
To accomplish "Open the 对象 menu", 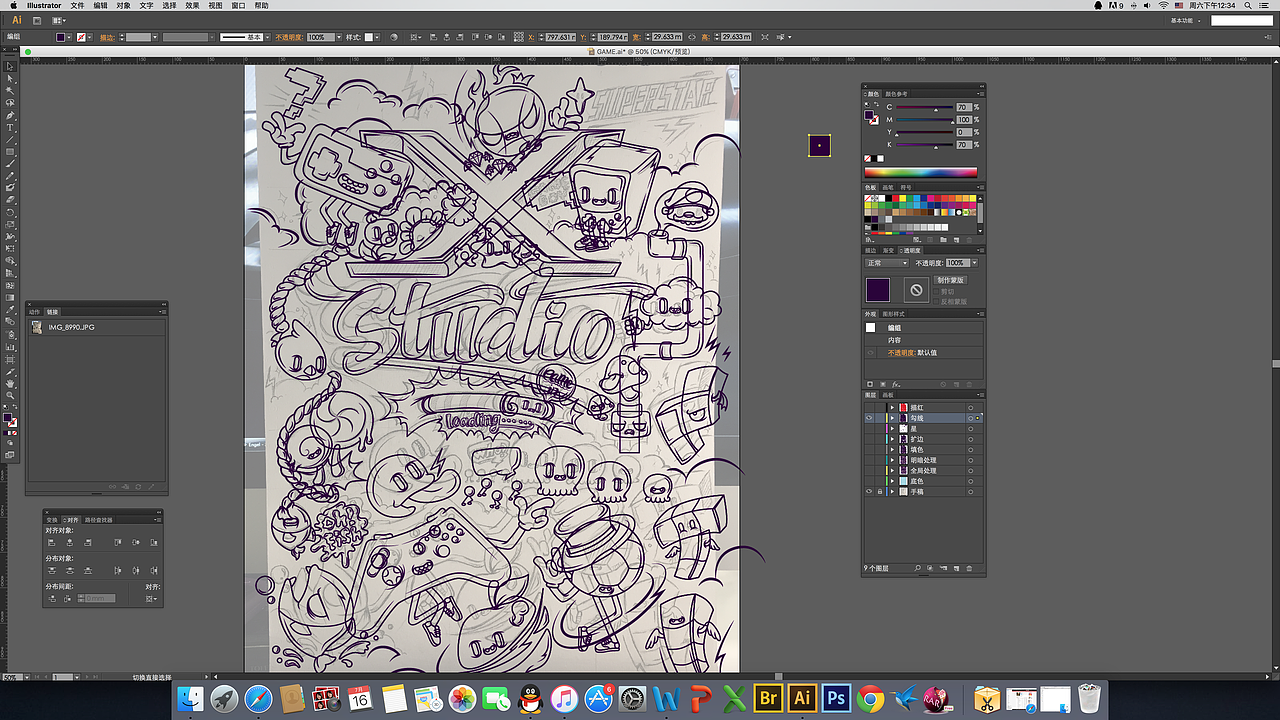I will [123, 5].
